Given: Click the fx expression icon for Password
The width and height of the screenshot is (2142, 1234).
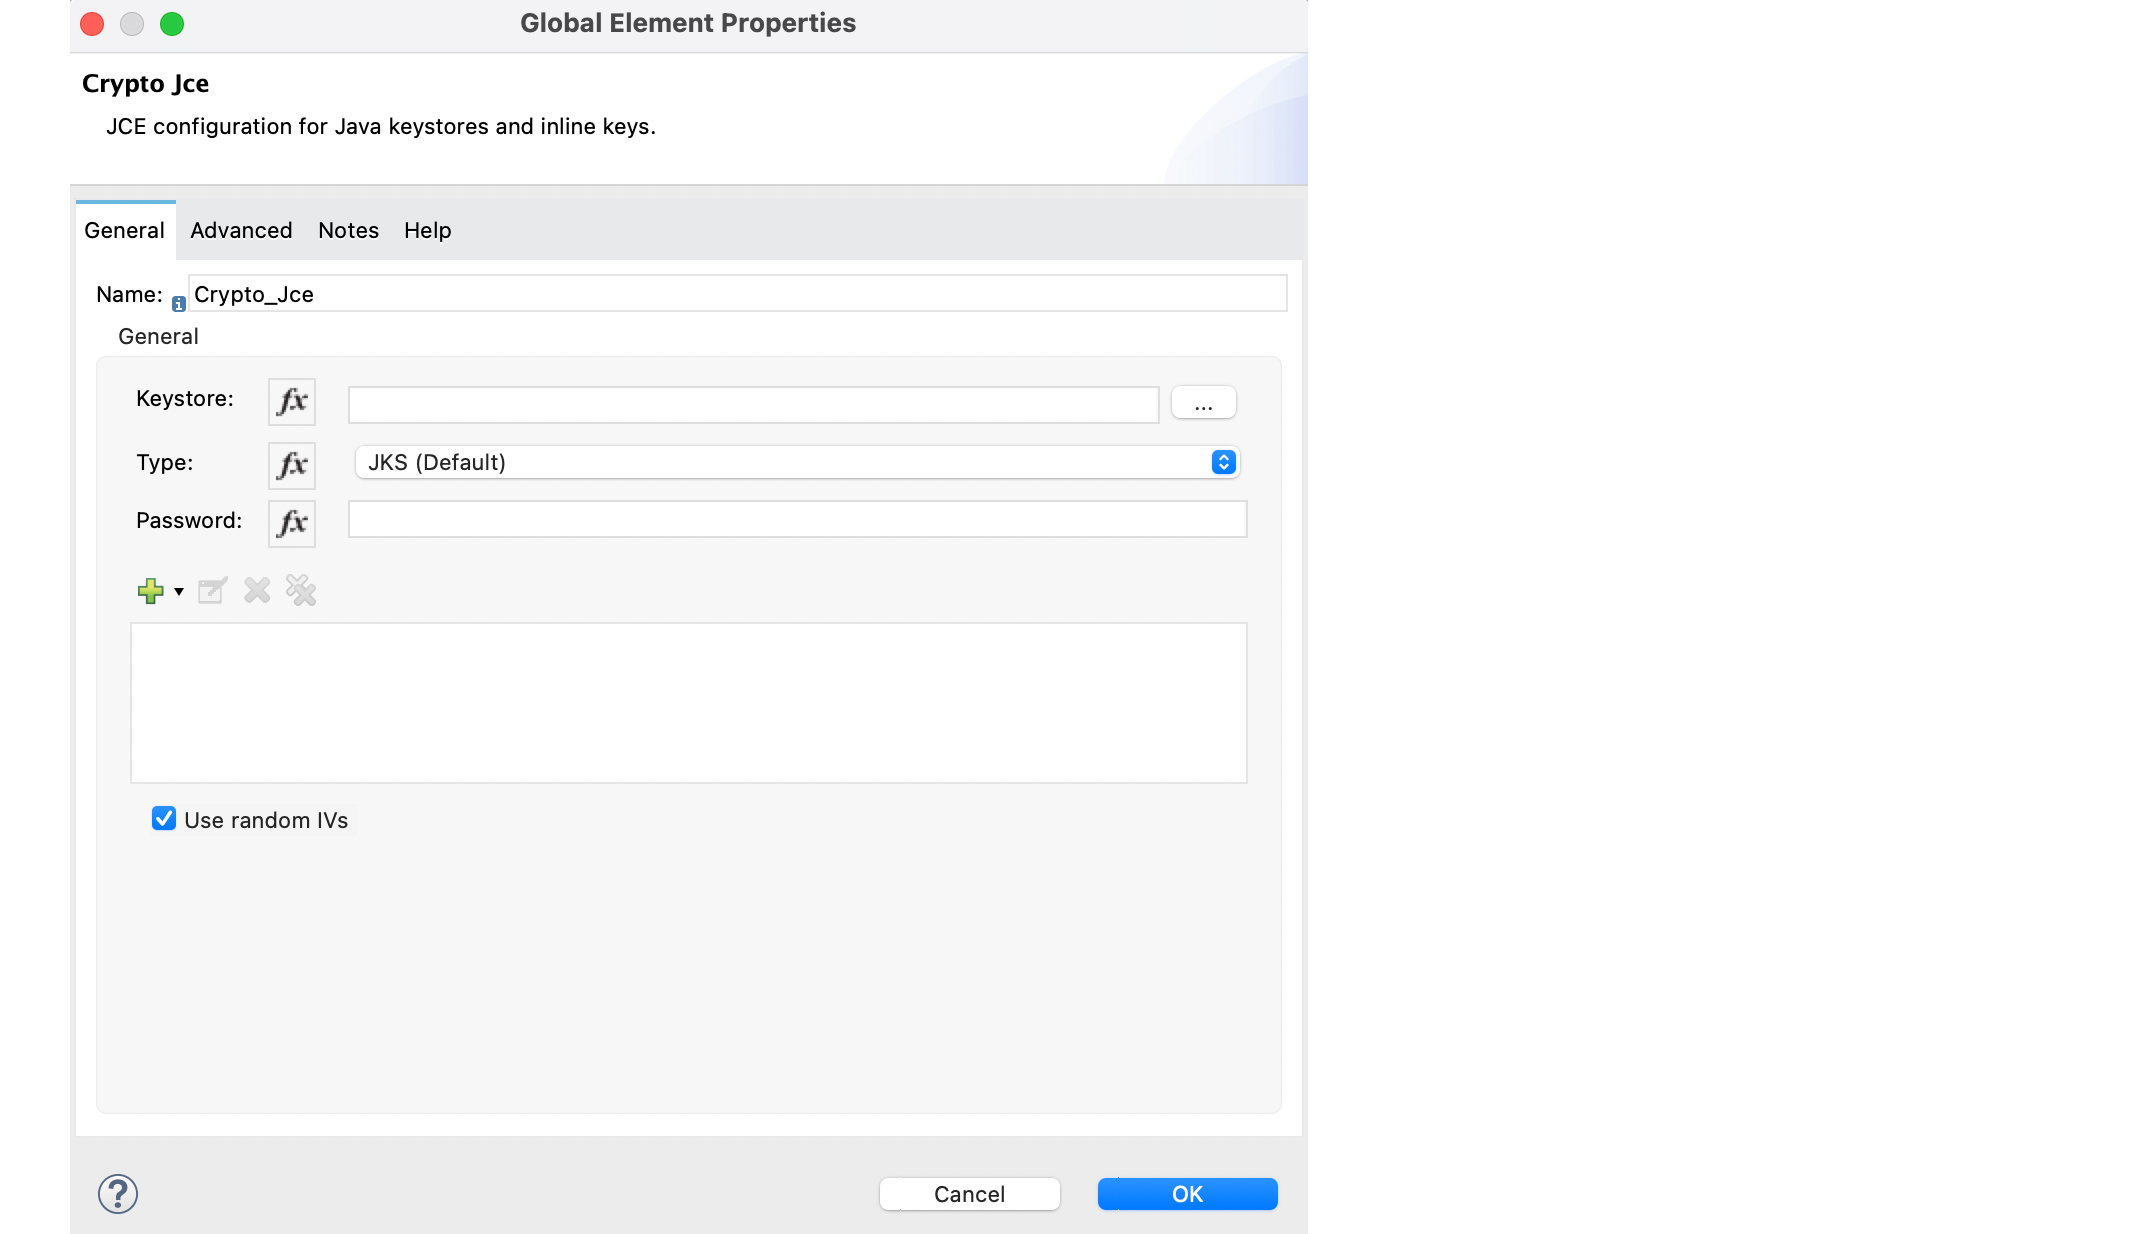Looking at the screenshot, I should (x=290, y=522).
